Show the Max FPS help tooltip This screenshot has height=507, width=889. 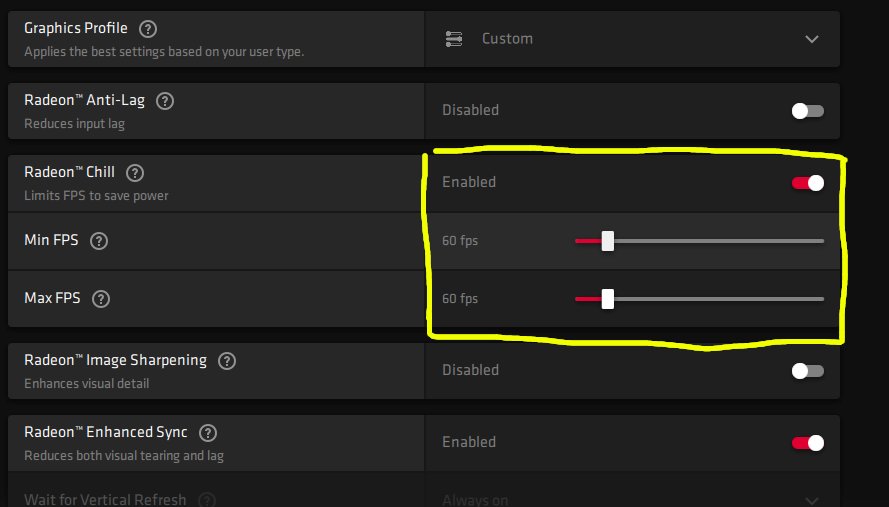coord(101,299)
